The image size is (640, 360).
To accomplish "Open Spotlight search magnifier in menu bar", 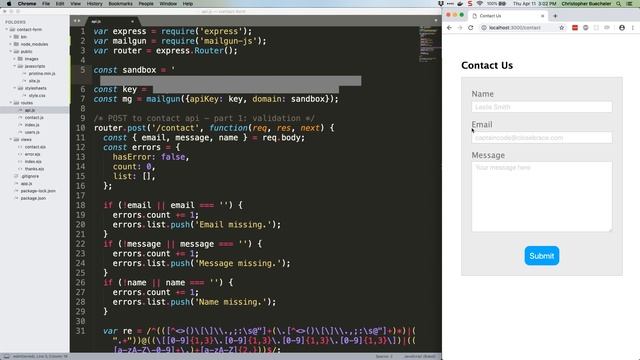I will coord(619,4).
